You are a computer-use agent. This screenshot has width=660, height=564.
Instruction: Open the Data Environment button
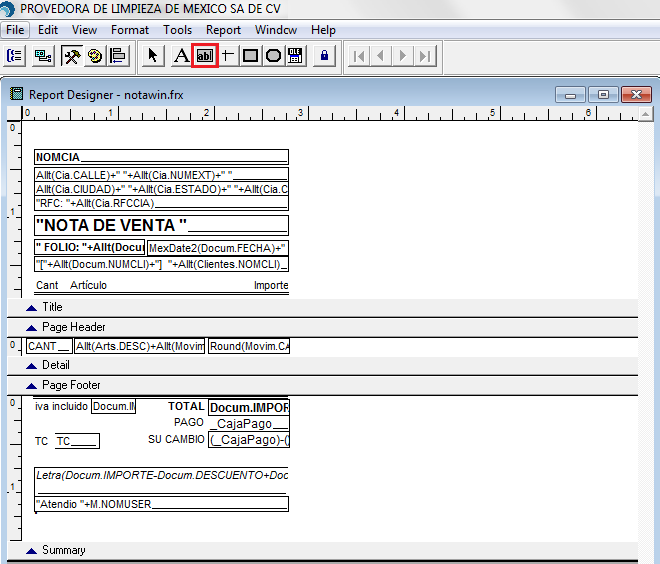43,56
